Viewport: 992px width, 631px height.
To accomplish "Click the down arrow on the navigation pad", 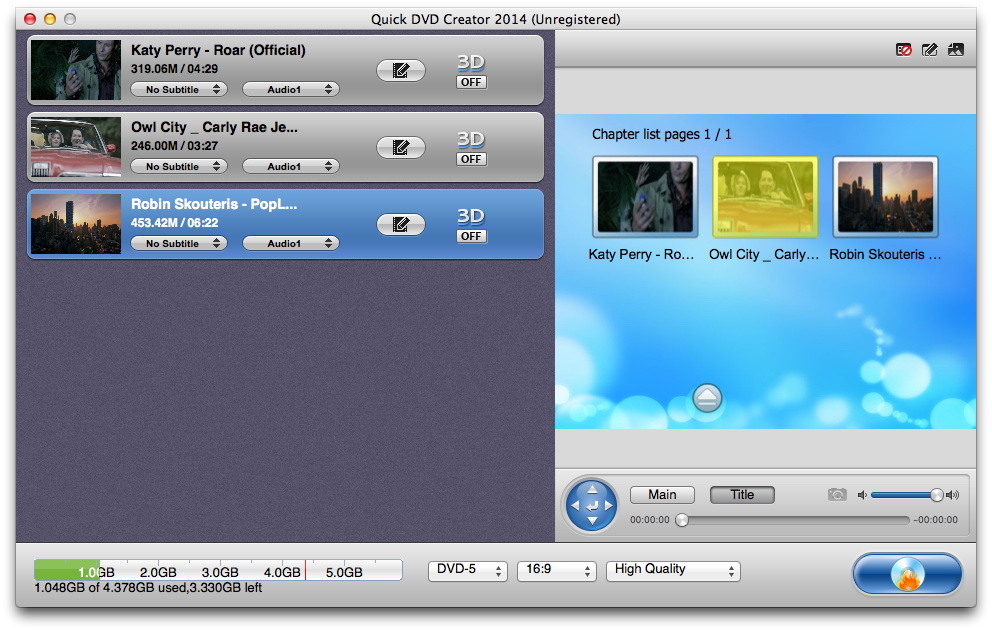I will [x=592, y=521].
